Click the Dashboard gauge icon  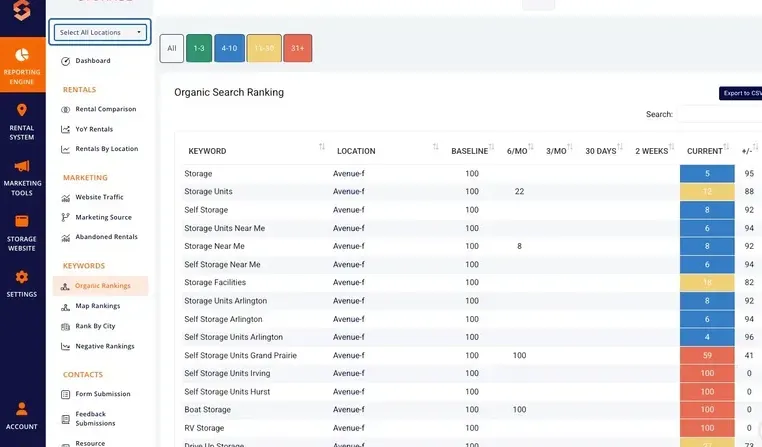click(x=66, y=61)
